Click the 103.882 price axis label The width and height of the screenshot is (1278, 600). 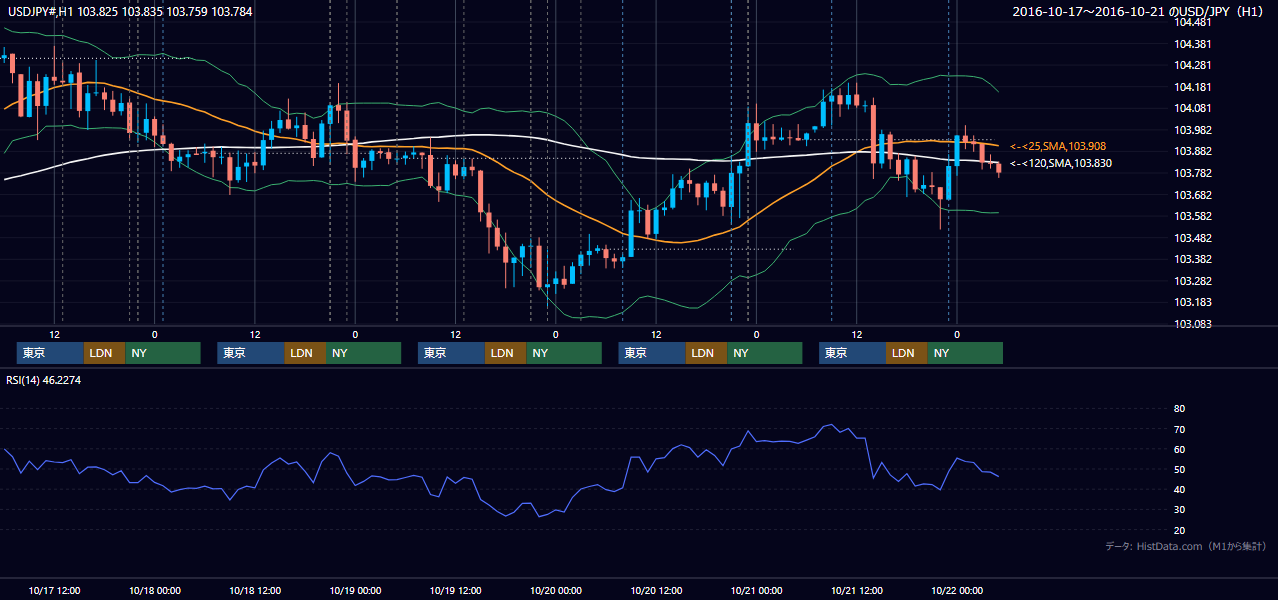pos(1192,152)
